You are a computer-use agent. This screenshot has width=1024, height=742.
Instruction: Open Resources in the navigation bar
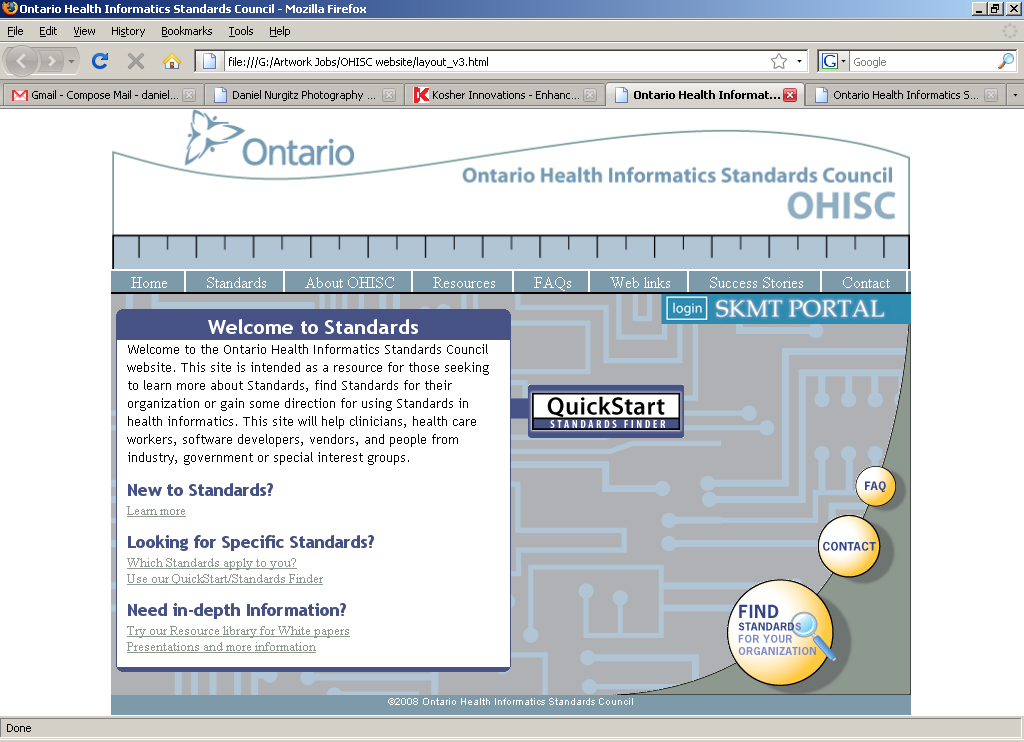[464, 283]
